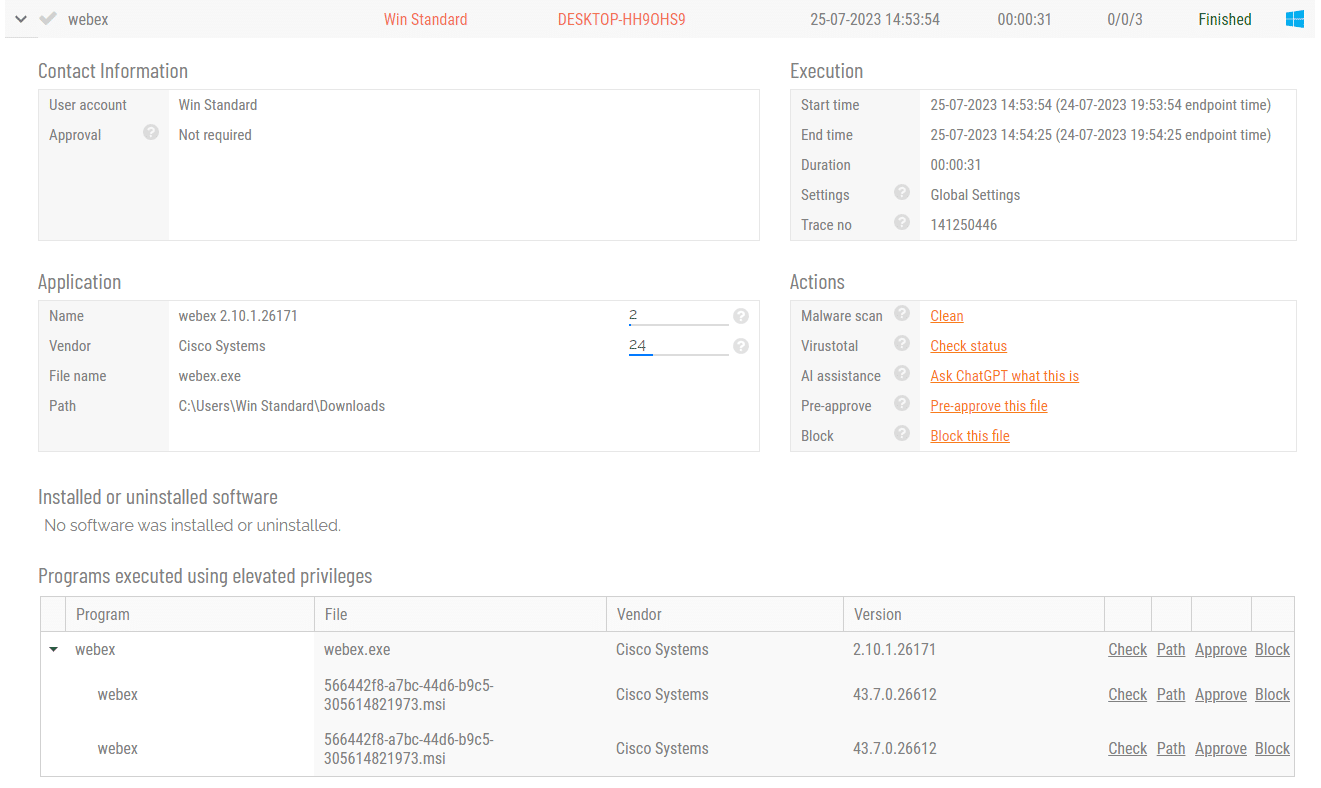The height and width of the screenshot is (788, 1321).
Task: Open help icon next to Pre-approve
Action: click(x=902, y=403)
